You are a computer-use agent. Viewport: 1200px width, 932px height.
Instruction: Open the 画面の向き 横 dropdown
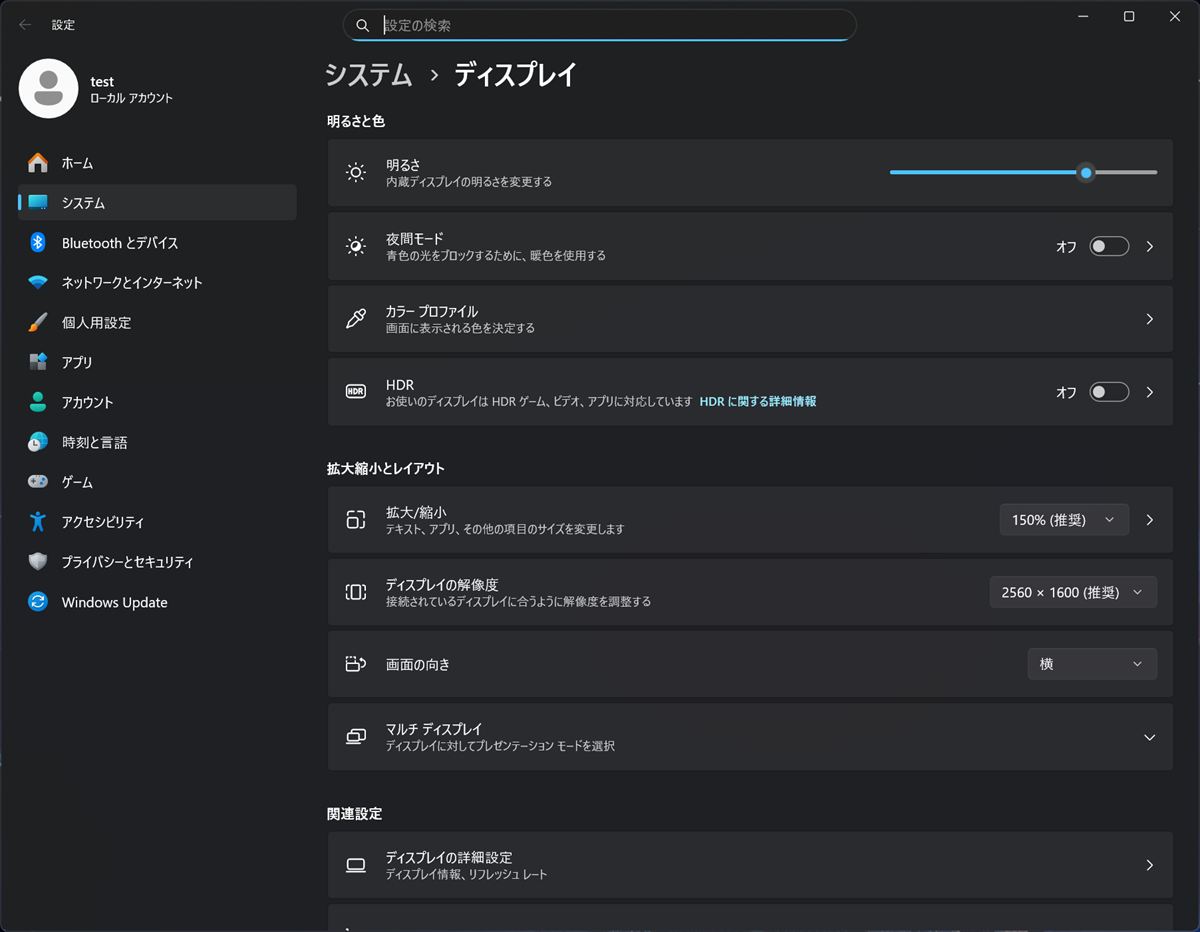(1091, 664)
